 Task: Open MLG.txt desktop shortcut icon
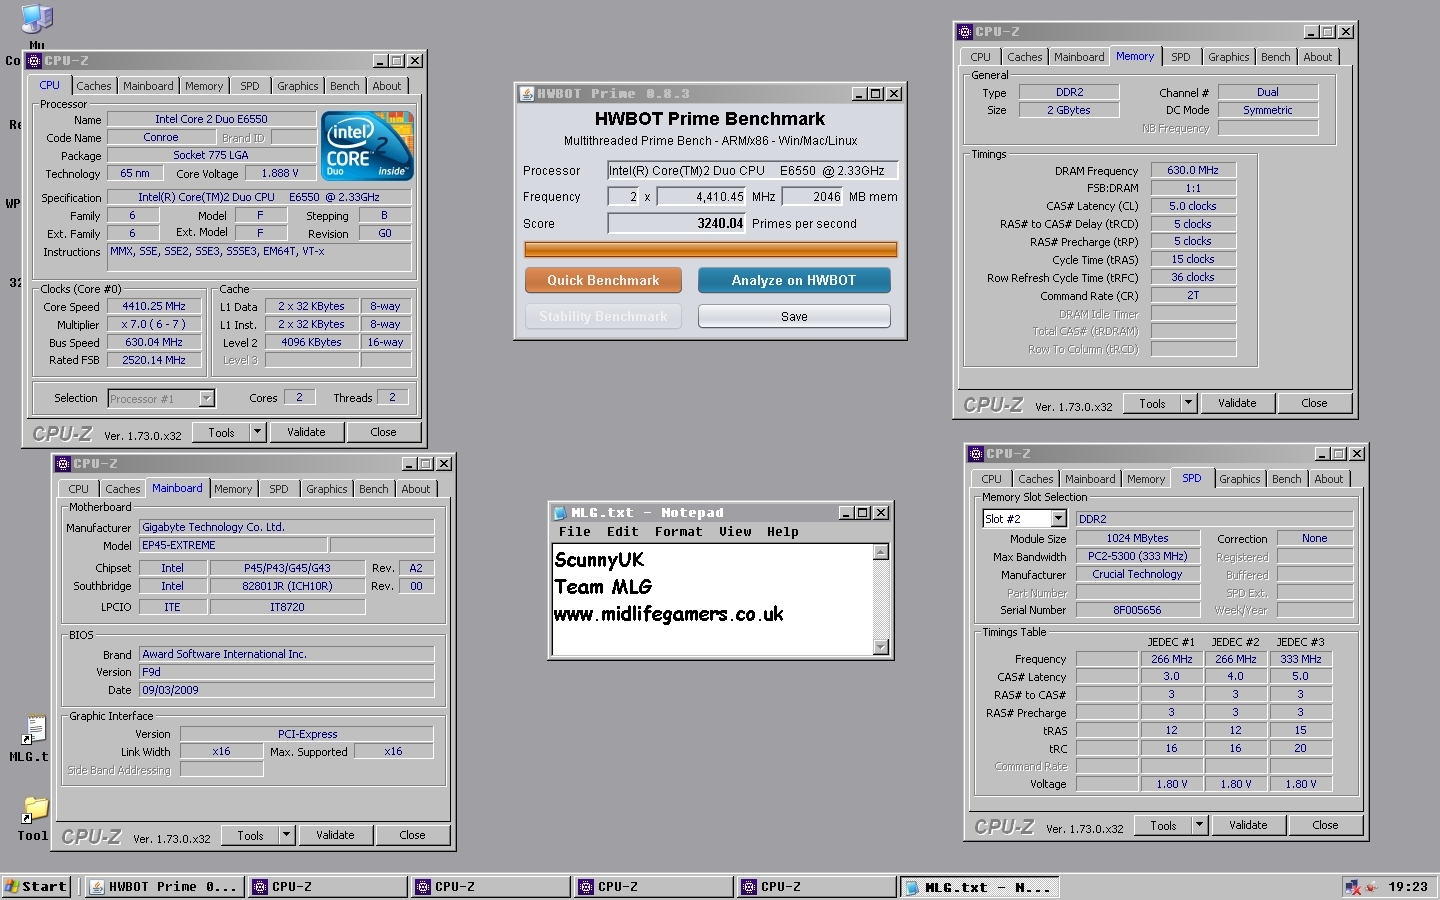click(35, 730)
